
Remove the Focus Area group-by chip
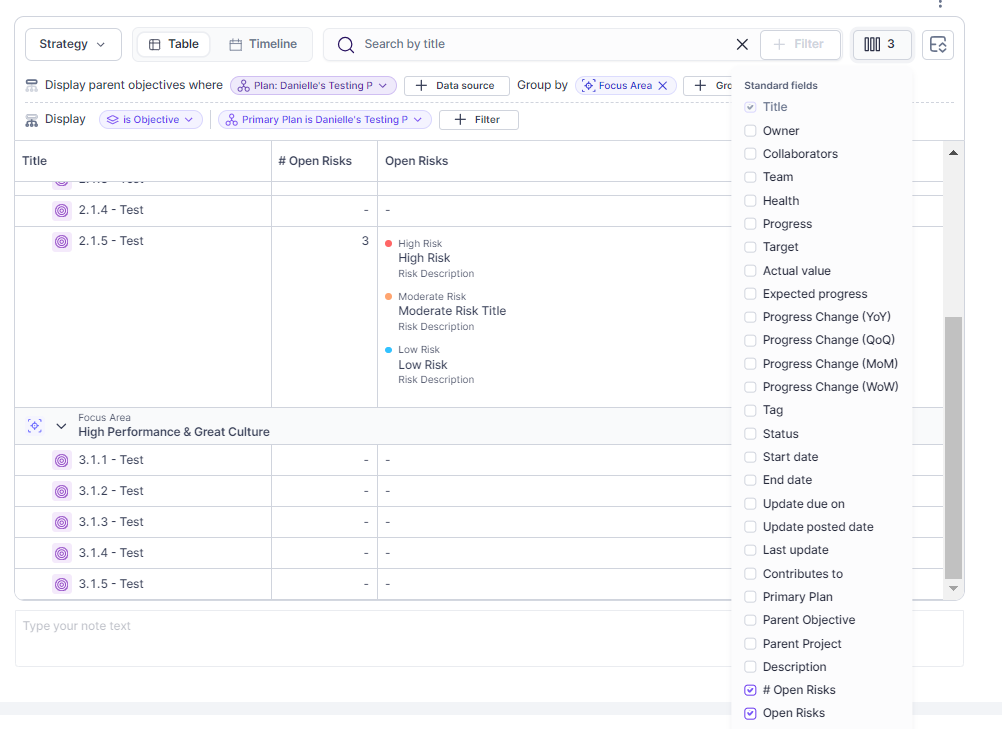(662, 86)
